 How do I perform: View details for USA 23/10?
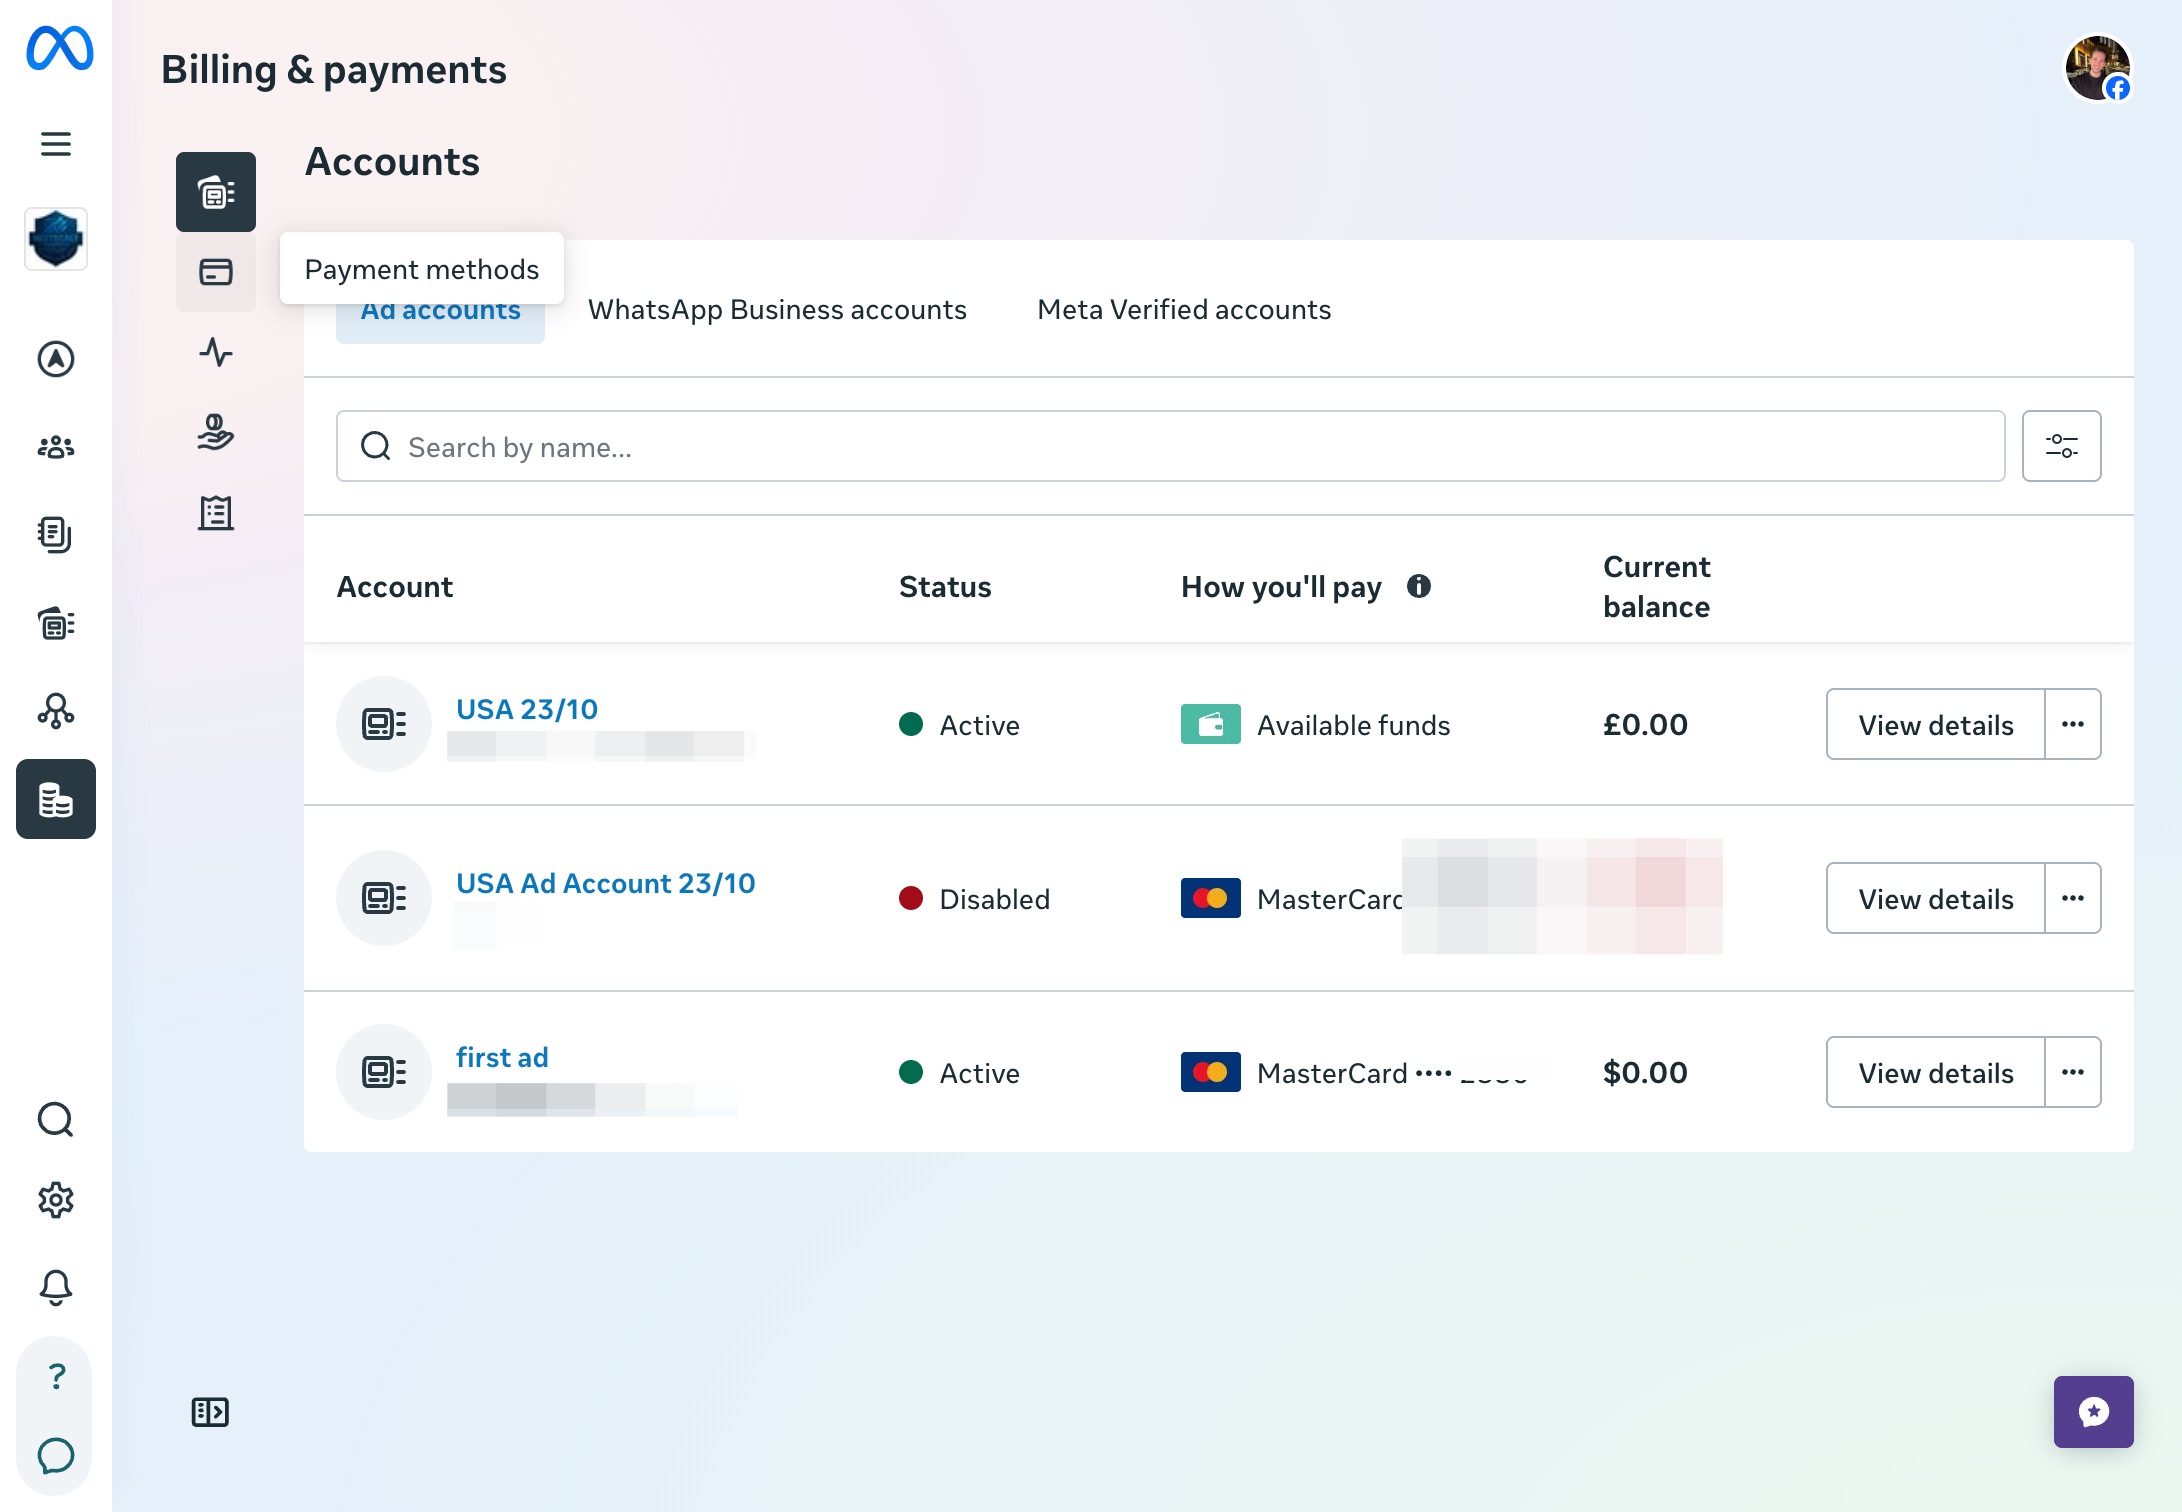[1936, 724]
